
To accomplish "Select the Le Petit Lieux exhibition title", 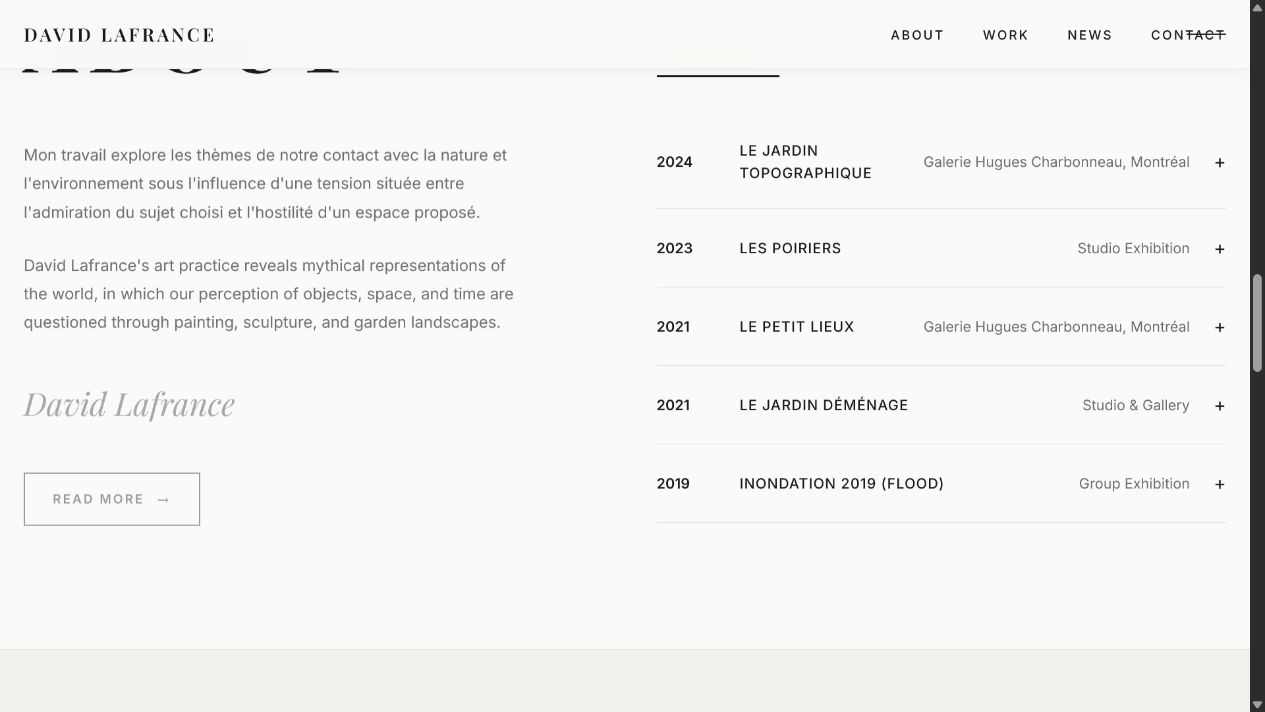I will (x=797, y=327).
